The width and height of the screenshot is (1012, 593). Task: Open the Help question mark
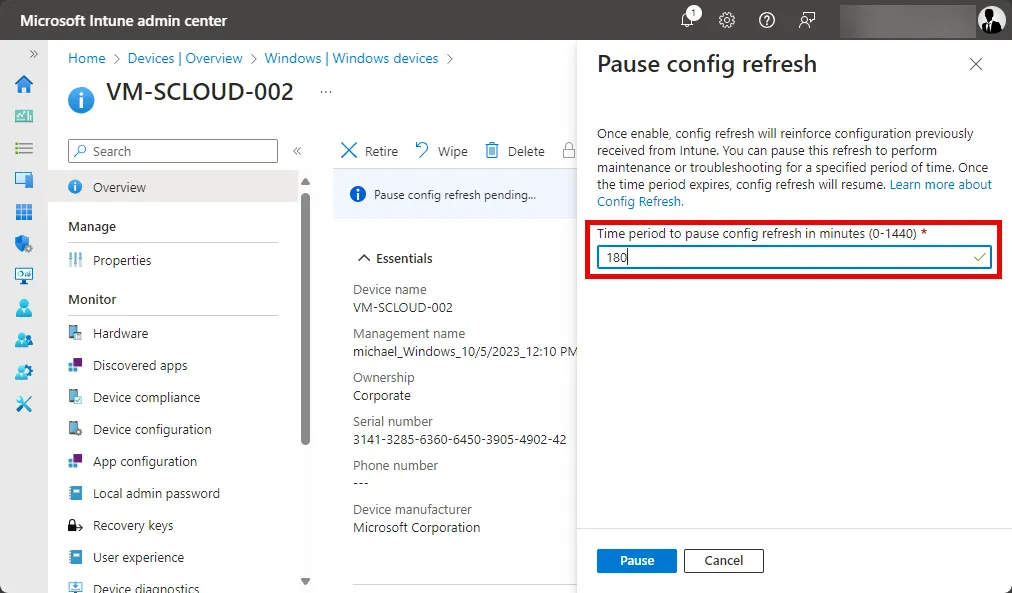tap(767, 20)
